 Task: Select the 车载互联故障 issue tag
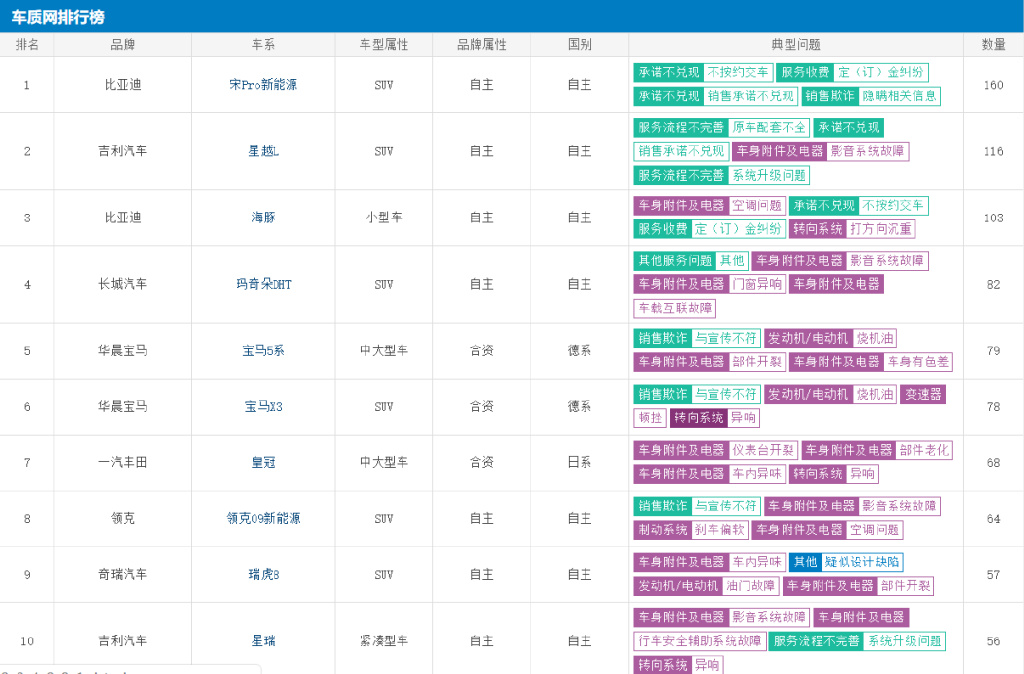(675, 308)
